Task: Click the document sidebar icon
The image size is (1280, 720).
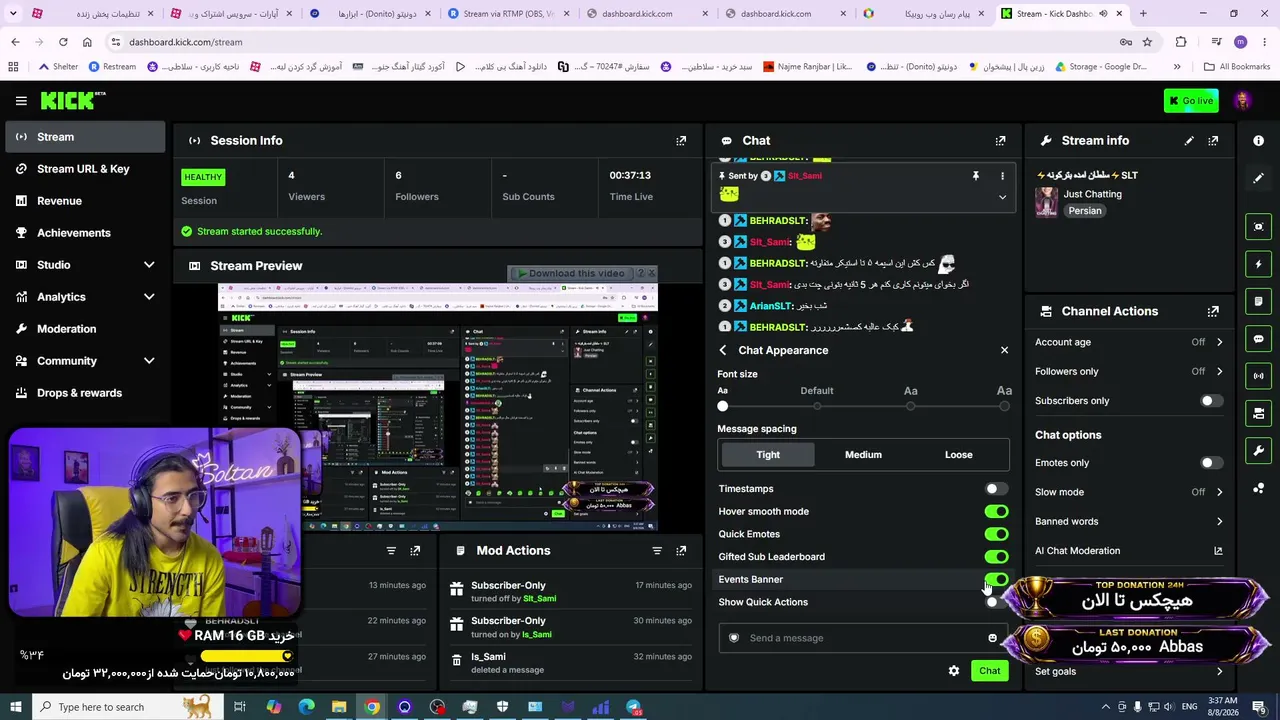Action: (x=1258, y=301)
